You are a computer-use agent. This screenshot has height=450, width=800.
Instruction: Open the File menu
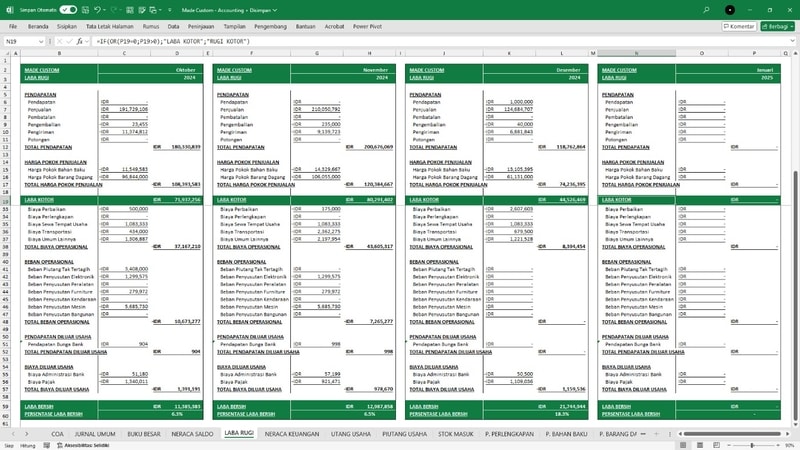click(13, 26)
